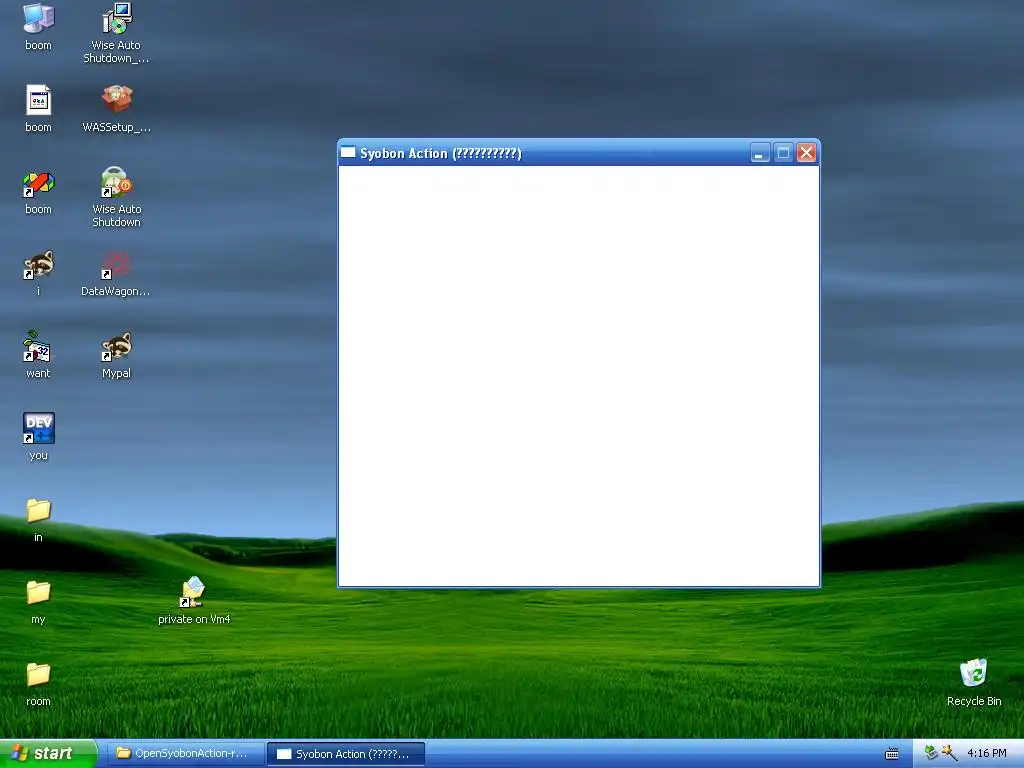Close the Syobon Action window

click(x=807, y=153)
